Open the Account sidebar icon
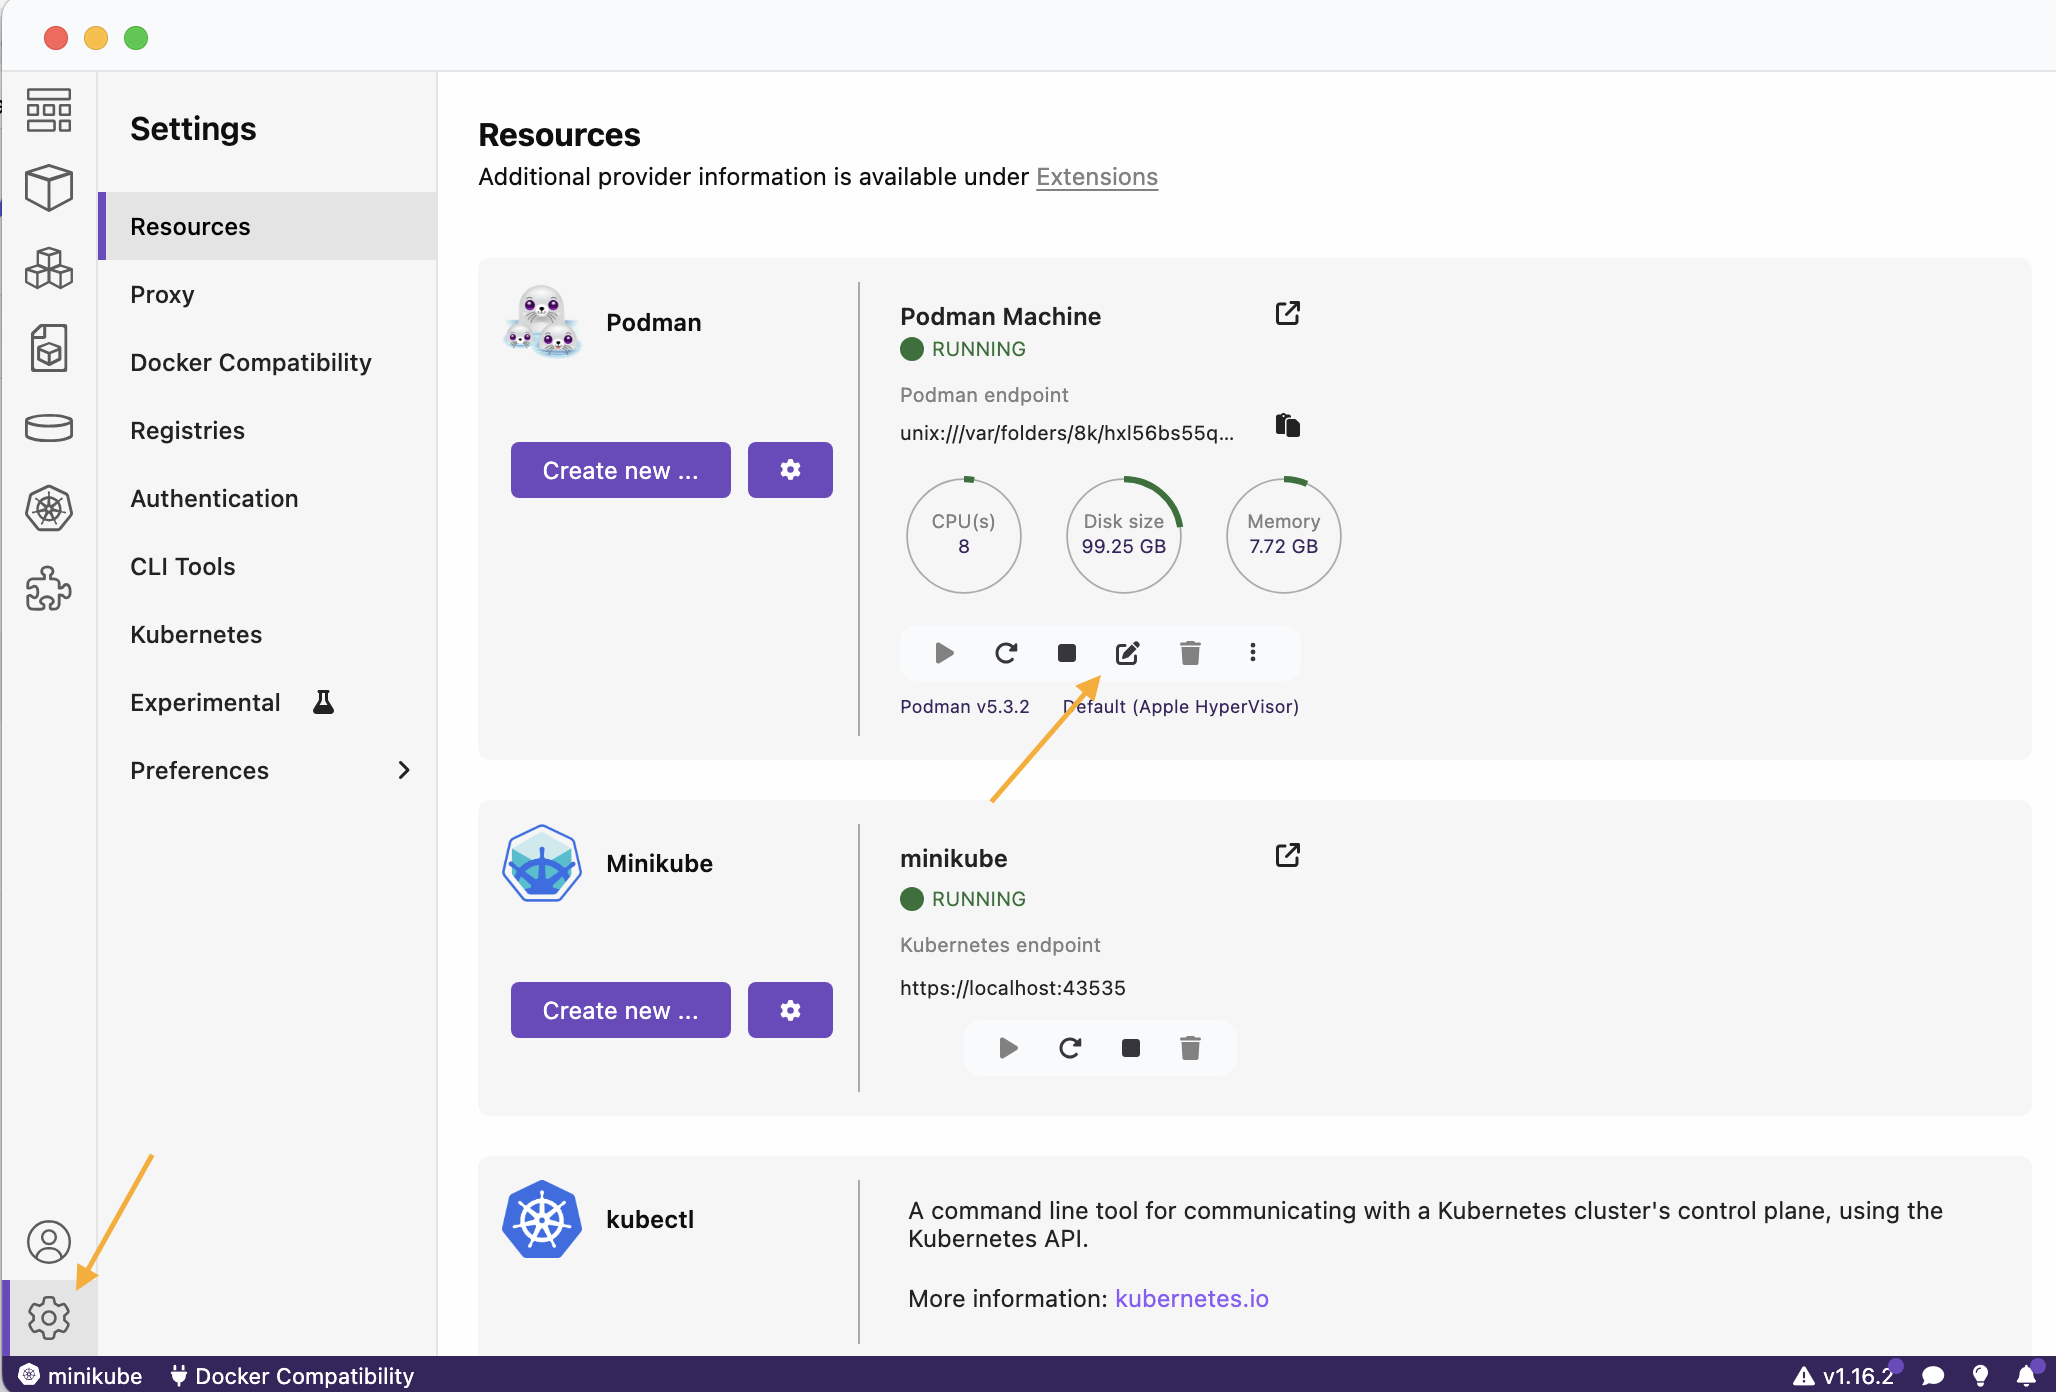2056x1392 pixels. (x=48, y=1242)
